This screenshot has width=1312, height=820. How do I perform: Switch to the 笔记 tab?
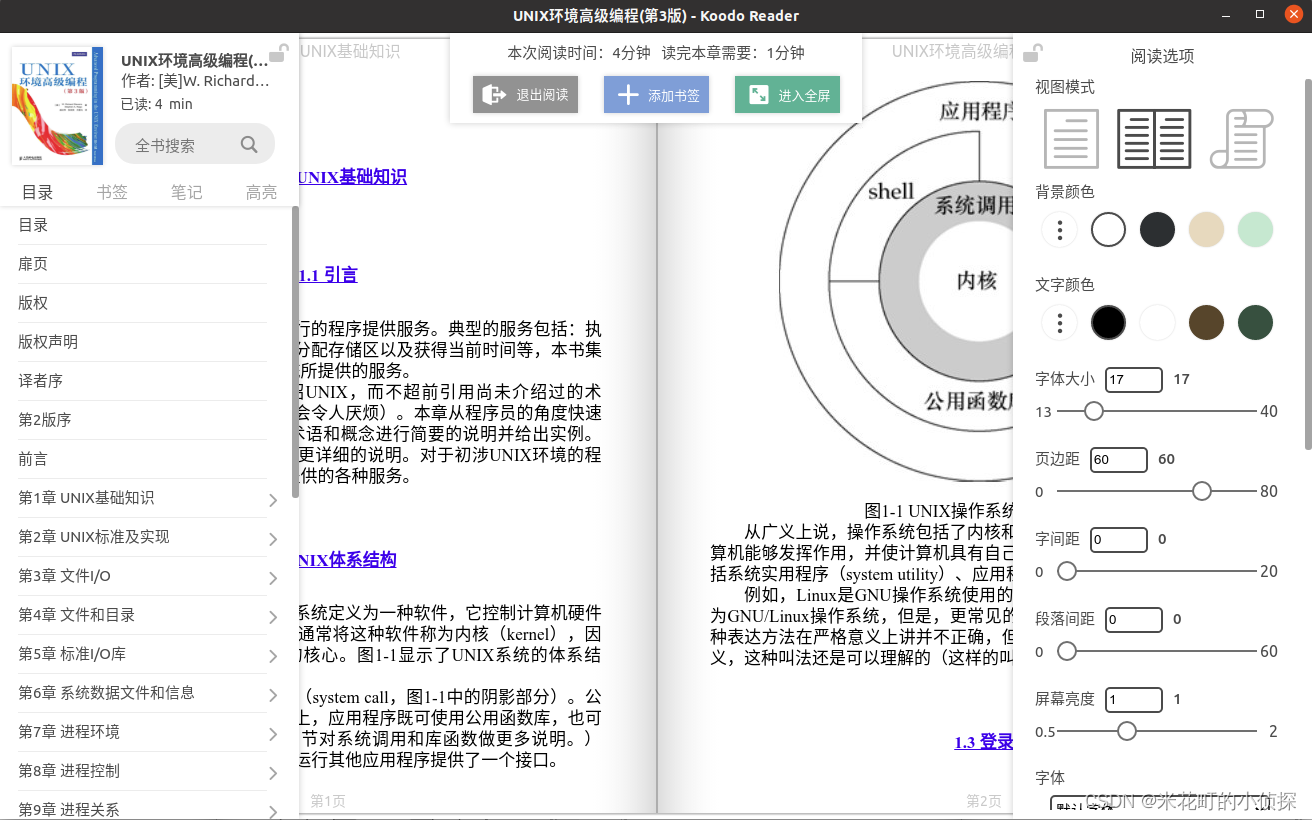187,192
